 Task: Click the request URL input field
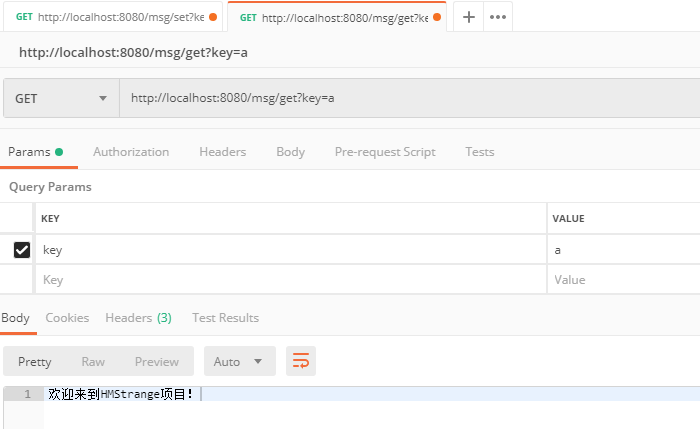[409, 98]
